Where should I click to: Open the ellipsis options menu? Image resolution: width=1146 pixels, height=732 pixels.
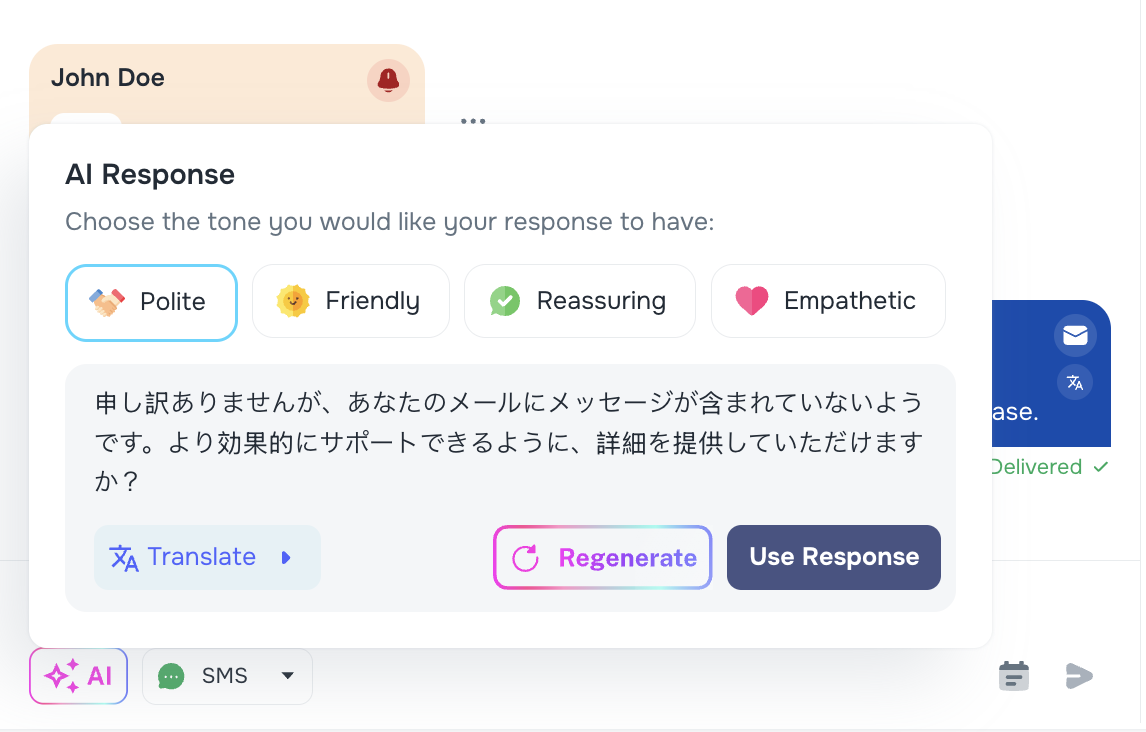[473, 119]
